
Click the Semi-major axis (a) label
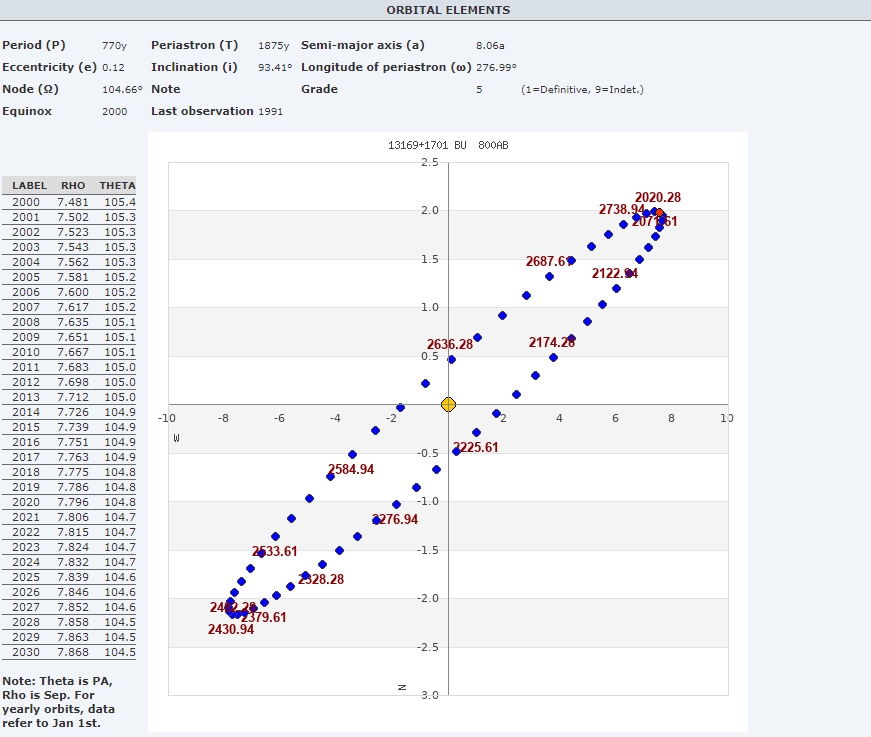click(x=362, y=45)
